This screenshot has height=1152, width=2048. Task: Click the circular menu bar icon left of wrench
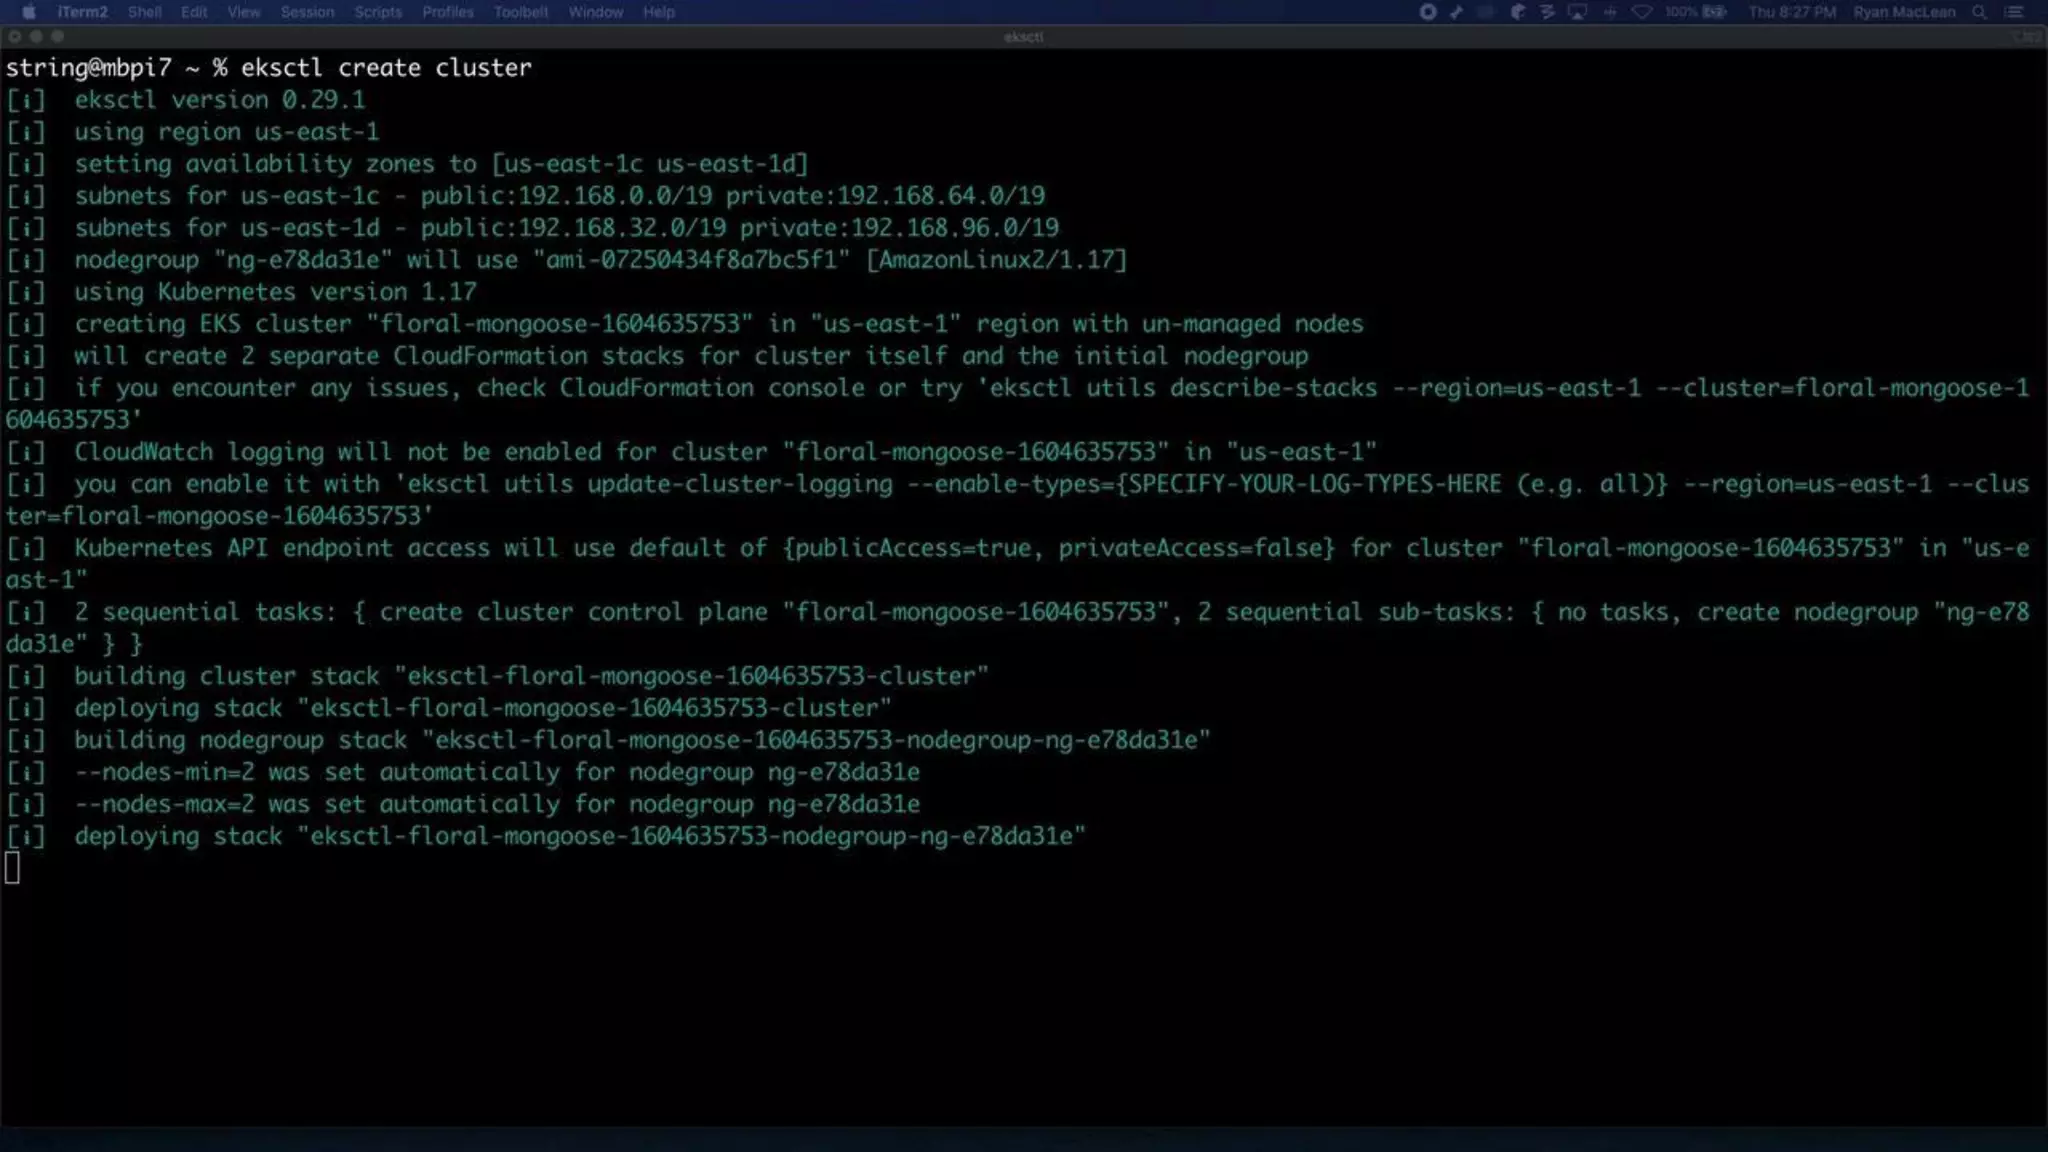tap(1428, 12)
